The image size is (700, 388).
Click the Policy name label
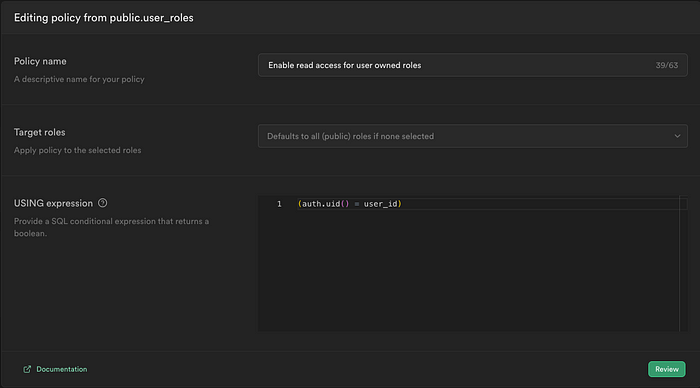click(40, 61)
